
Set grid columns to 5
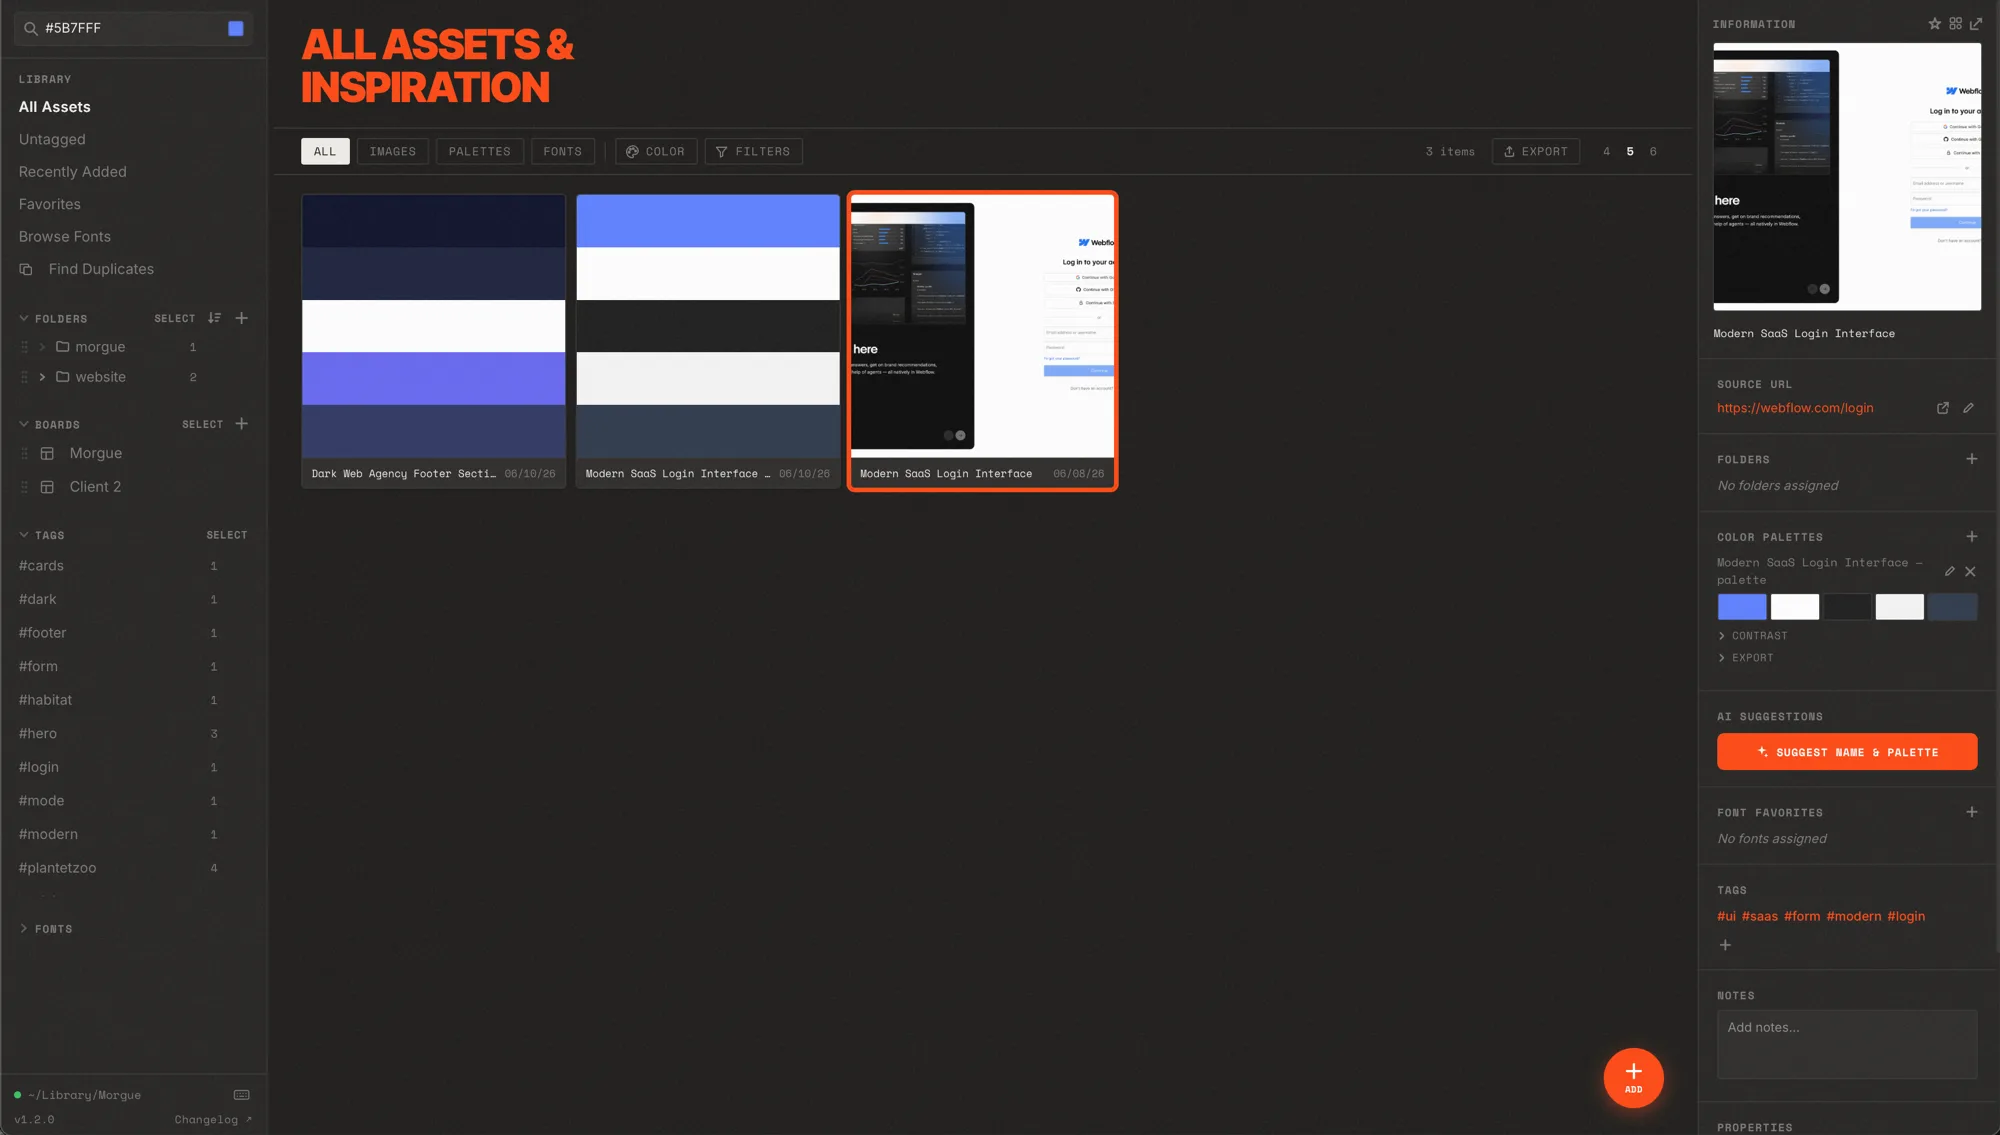click(x=1630, y=152)
